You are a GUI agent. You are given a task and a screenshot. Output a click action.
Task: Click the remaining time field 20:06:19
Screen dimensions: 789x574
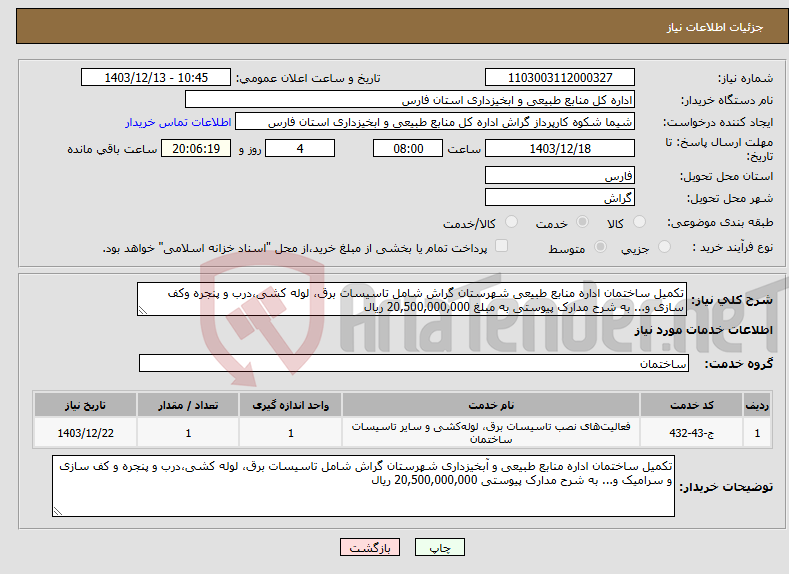[196, 148]
